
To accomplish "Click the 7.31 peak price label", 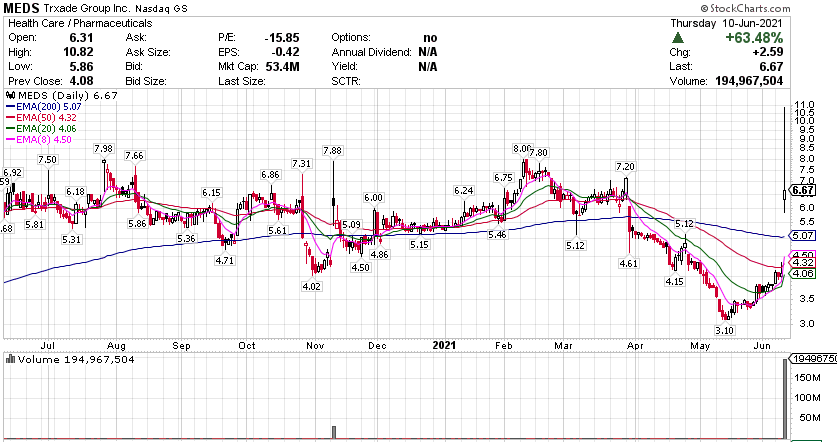I will (x=302, y=163).
